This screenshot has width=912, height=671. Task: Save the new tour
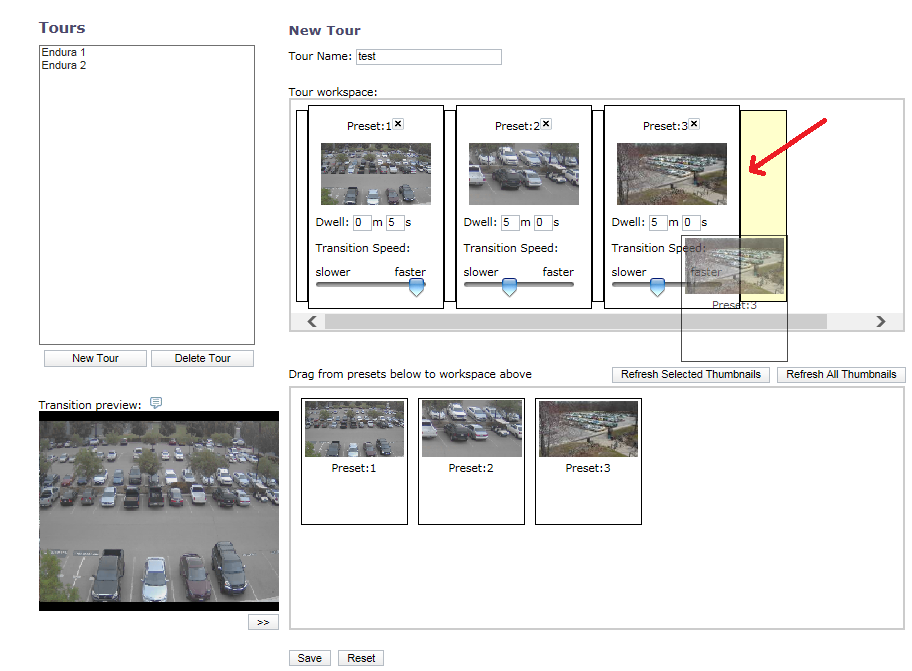(310, 658)
